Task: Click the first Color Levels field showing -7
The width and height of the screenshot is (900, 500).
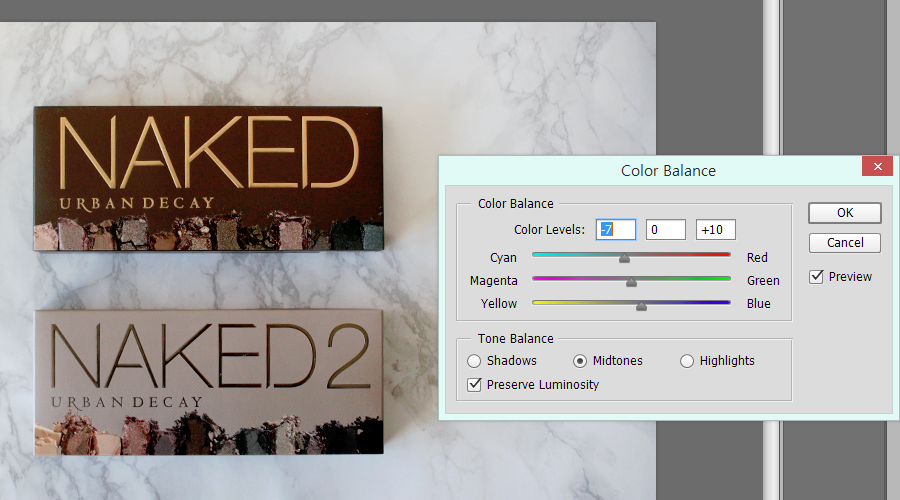Action: pos(616,230)
